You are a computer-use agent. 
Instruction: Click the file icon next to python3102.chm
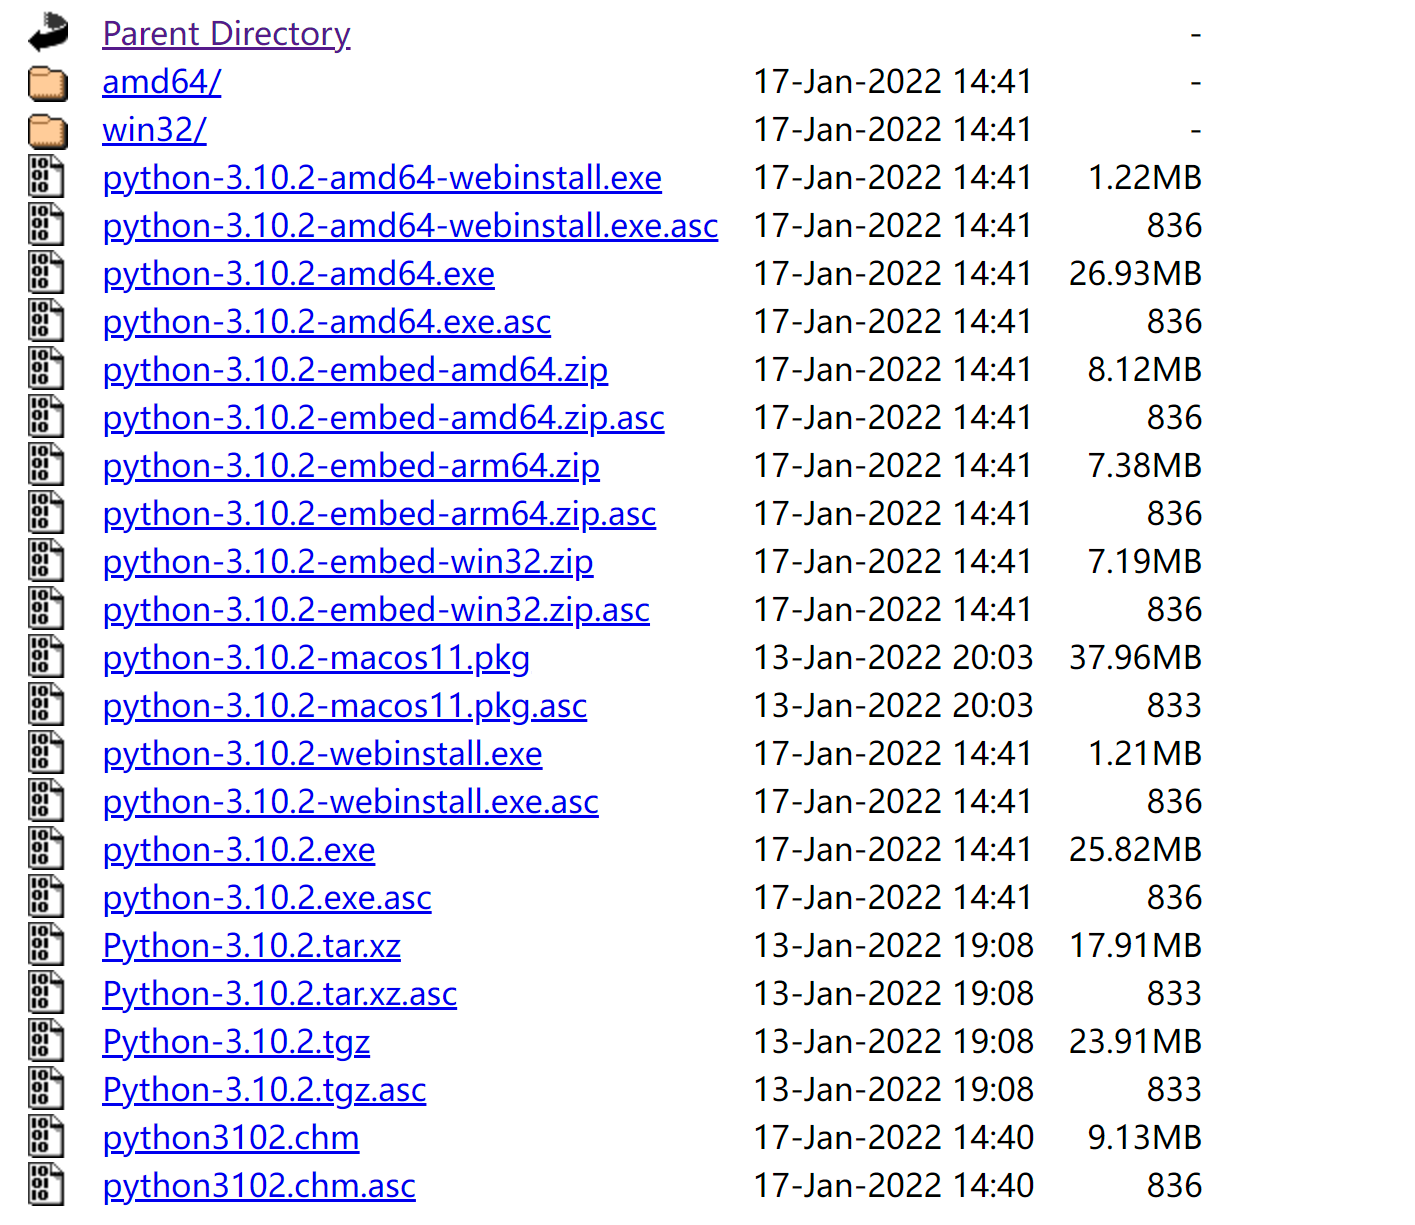pyautogui.click(x=45, y=1136)
